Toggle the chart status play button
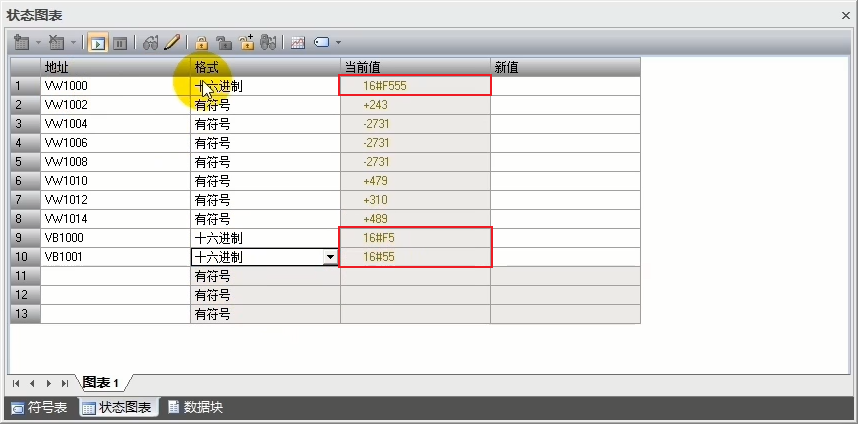The width and height of the screenshot is (858, 424). 98,43
